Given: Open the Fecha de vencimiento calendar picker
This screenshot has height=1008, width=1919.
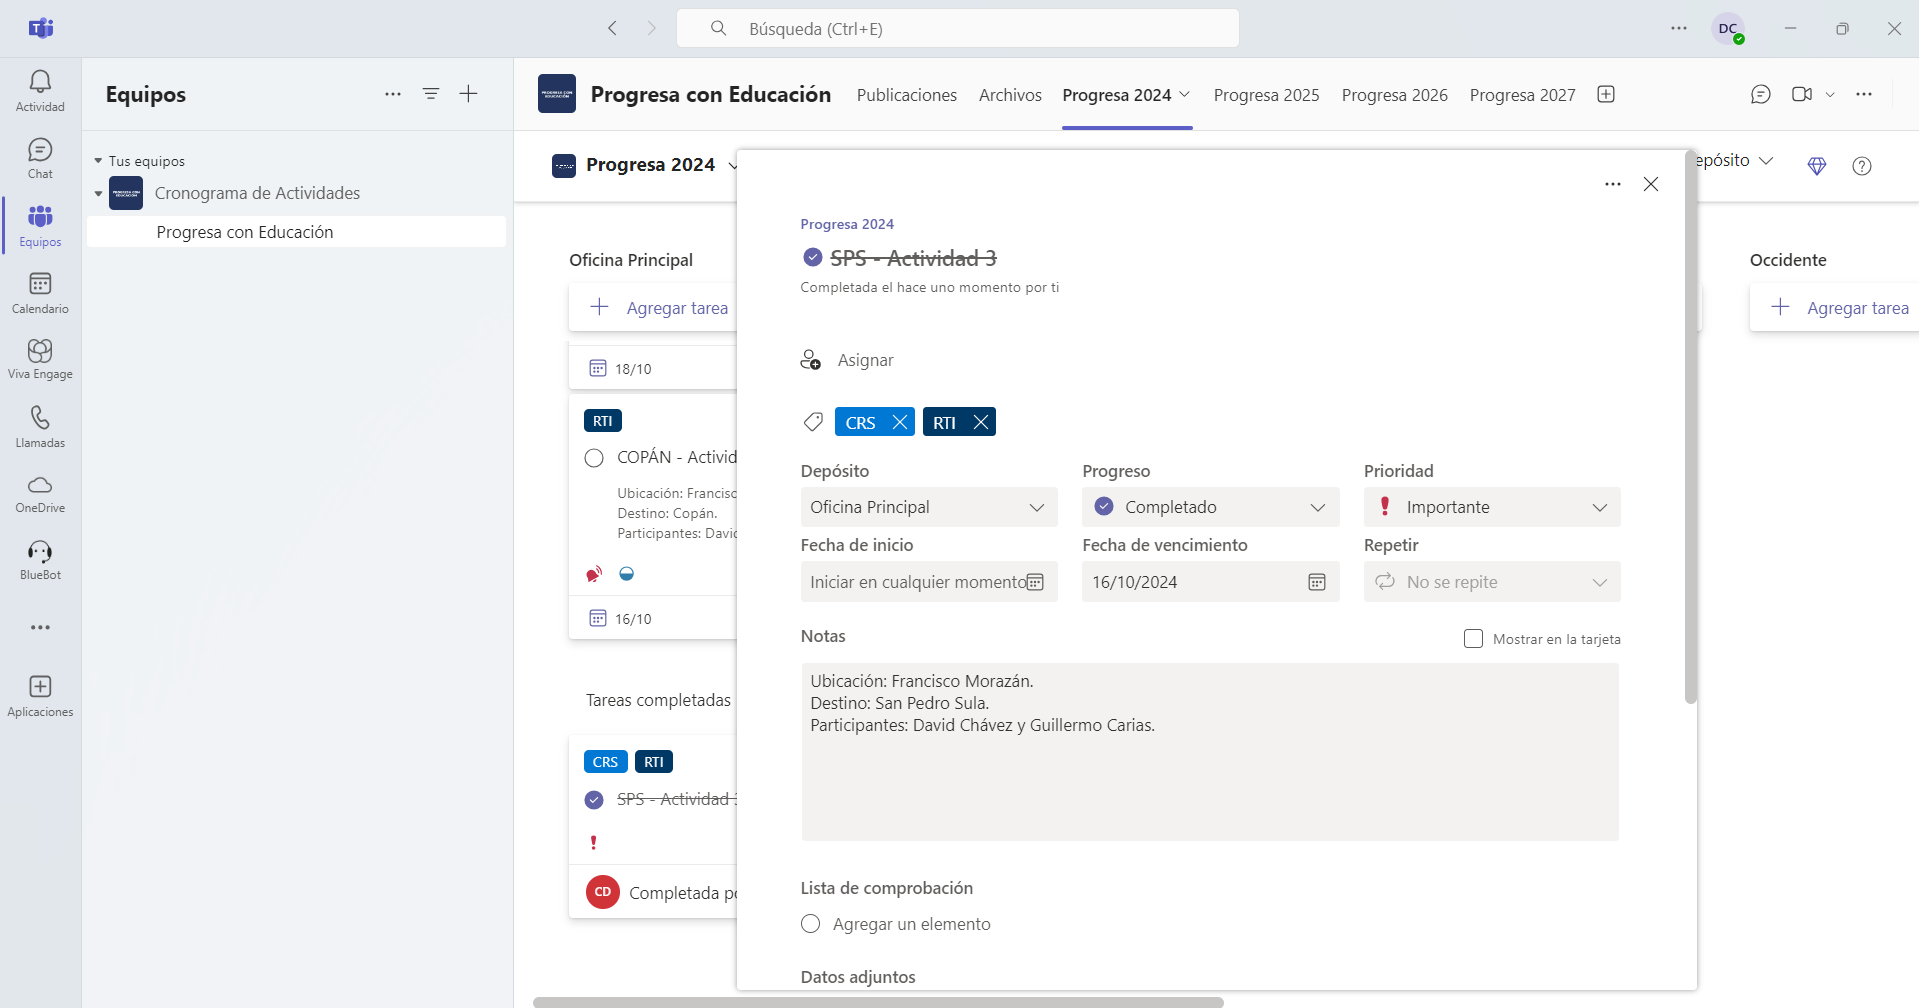Looking at the screenshot, I should [x=1317, y=582].
